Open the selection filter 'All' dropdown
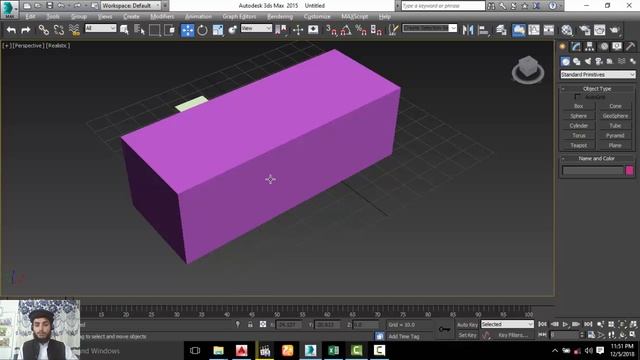Screen dimensions: 640x360 pyautogui.click(x=100, y=28)
